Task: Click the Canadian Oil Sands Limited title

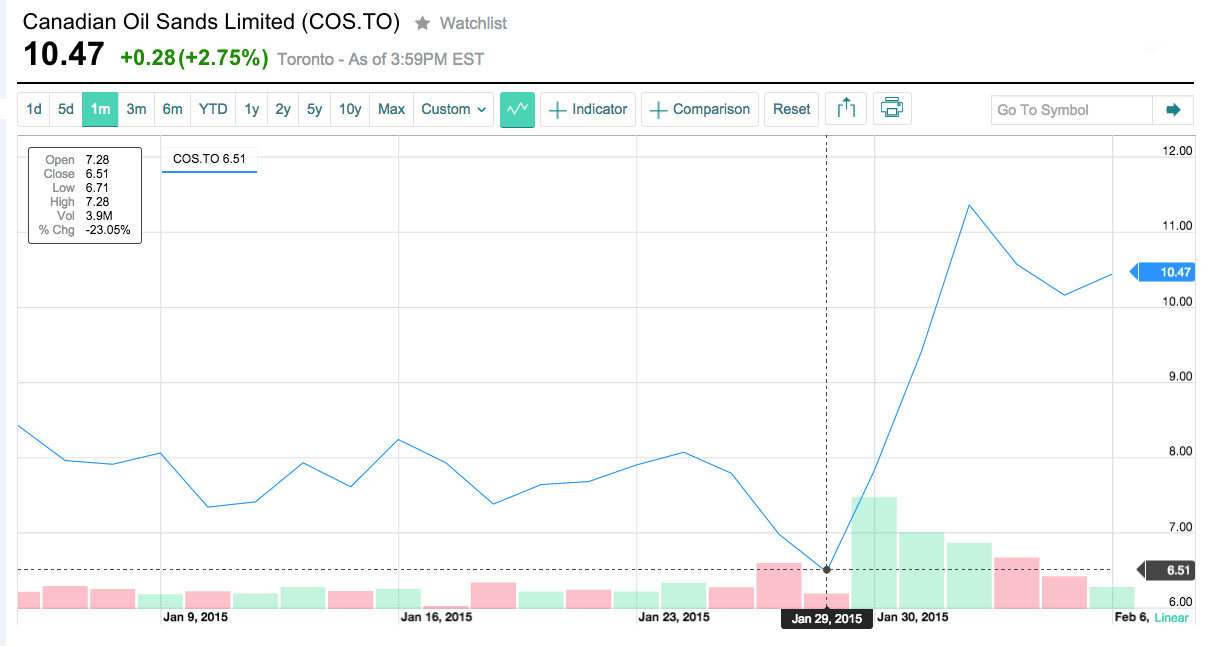Action: [211, 22]
